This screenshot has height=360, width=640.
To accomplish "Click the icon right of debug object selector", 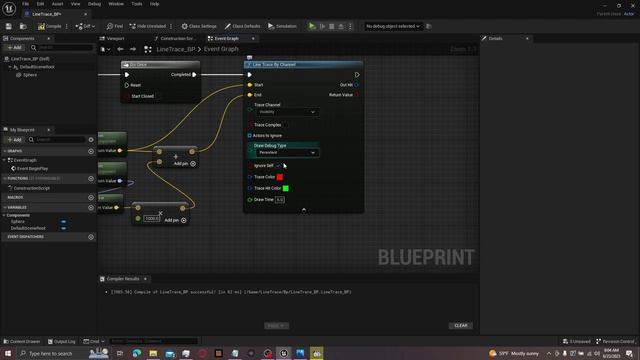I will coord(429,26).
